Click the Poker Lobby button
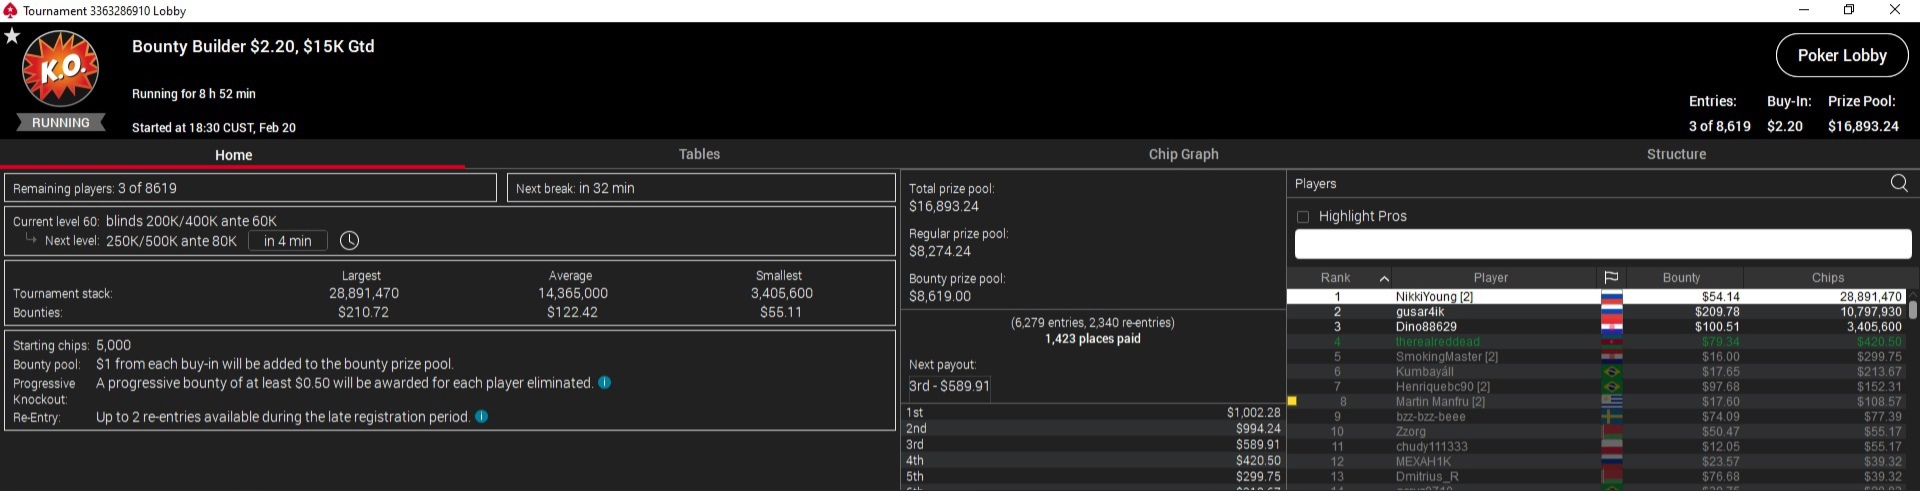Screen dimensions: 1920x491 pos(1842,55)
